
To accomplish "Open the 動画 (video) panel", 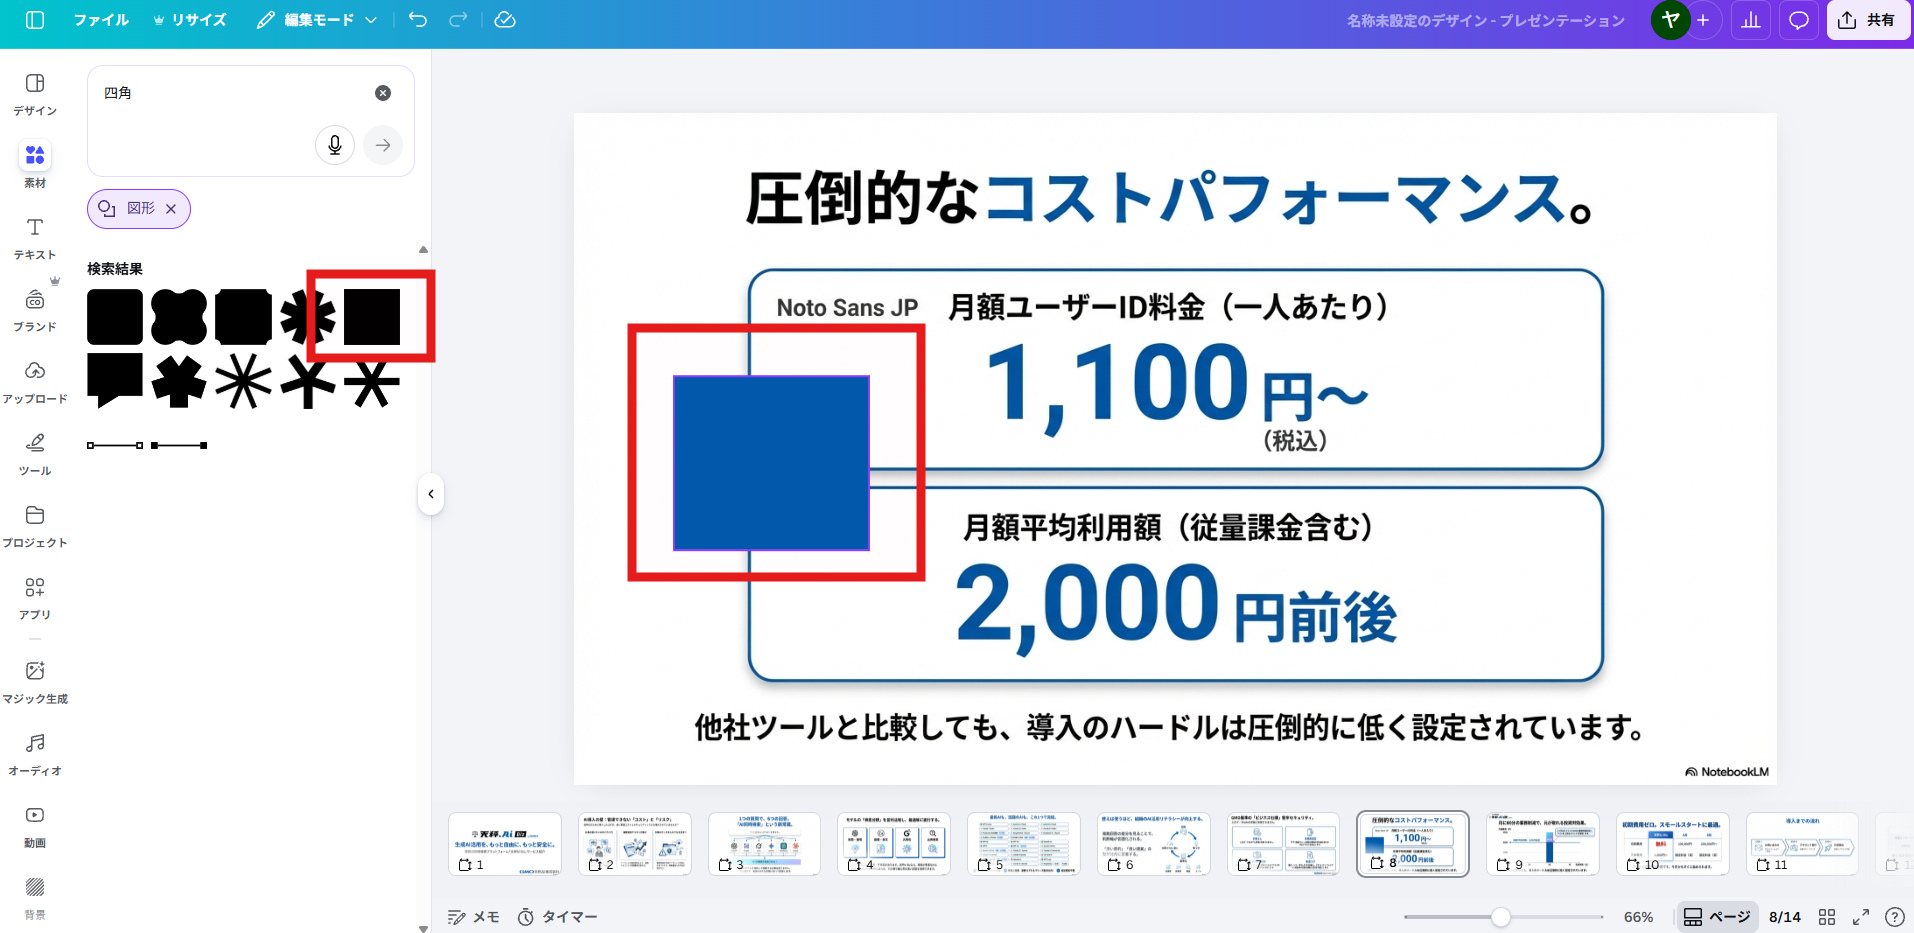I will 34,823.
